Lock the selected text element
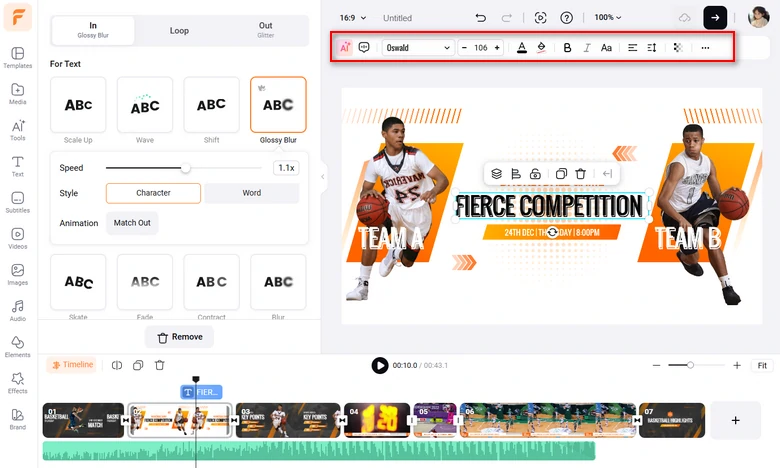Screen dimensions: 780x468 click(x=535, y=174)
